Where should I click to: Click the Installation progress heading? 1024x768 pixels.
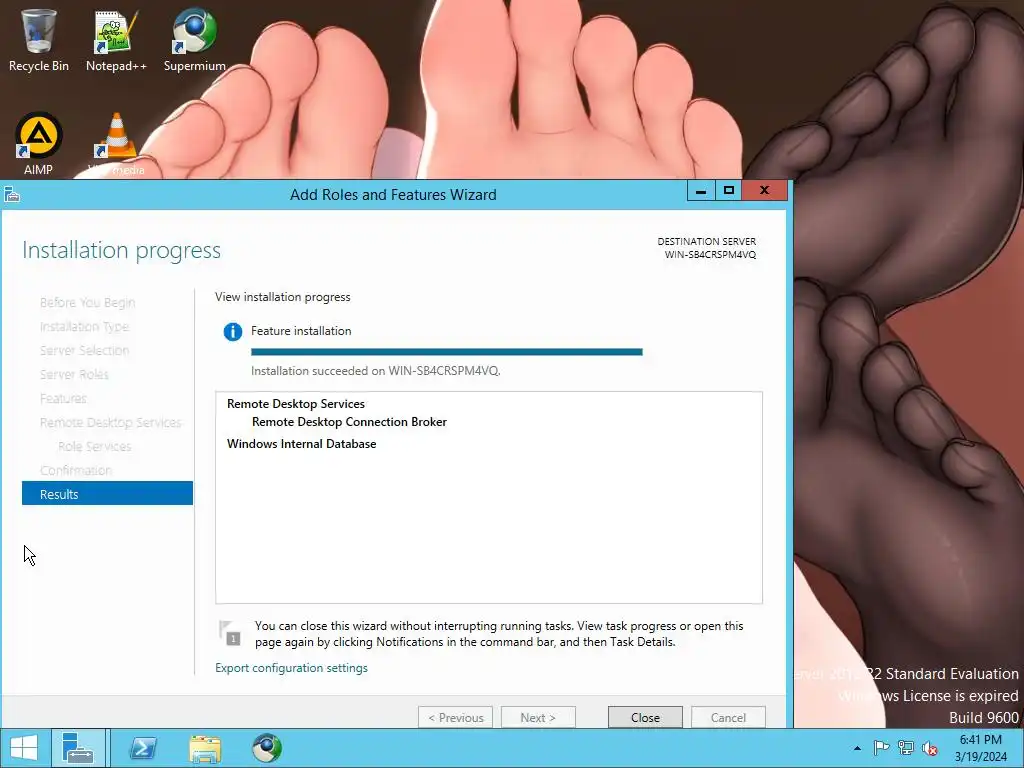tap(121, 250)
